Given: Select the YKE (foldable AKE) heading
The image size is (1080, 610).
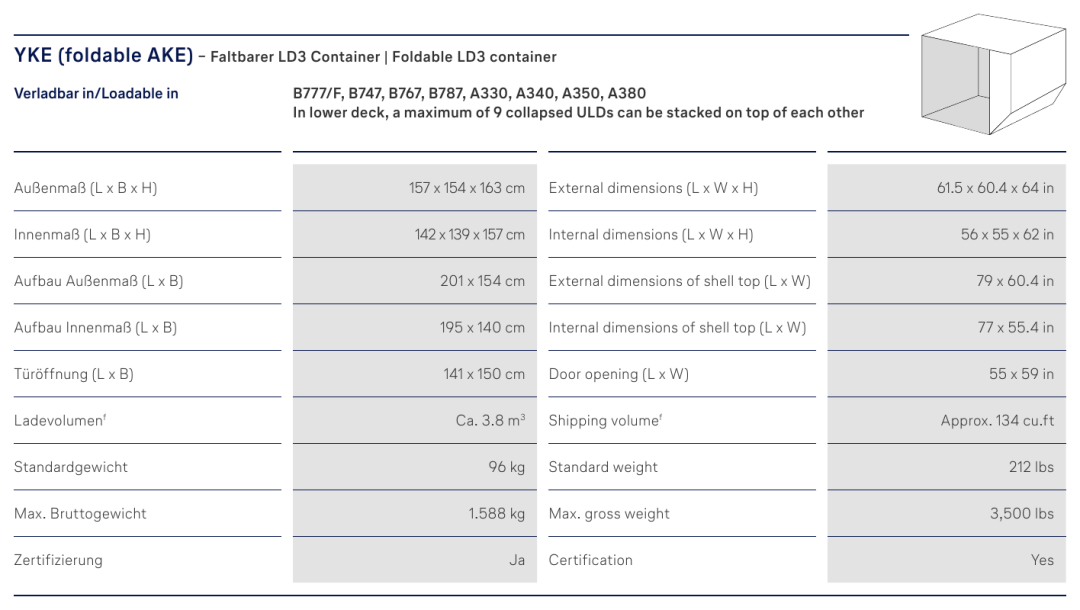Looking at the screenshot, I should click(103, 55).
